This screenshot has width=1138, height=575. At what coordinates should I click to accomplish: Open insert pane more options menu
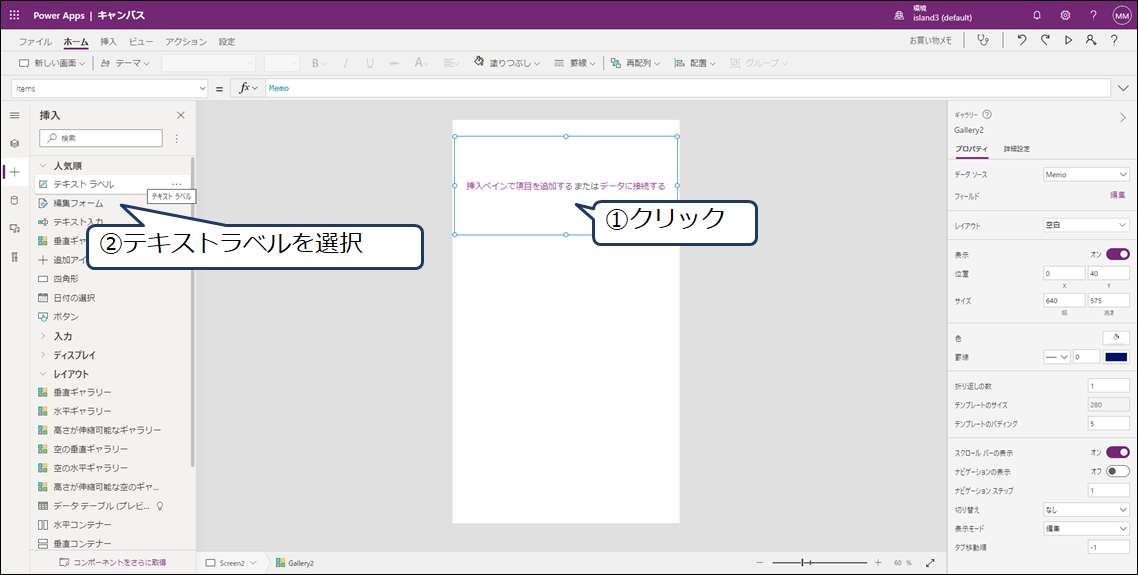(x=176, y=138)
